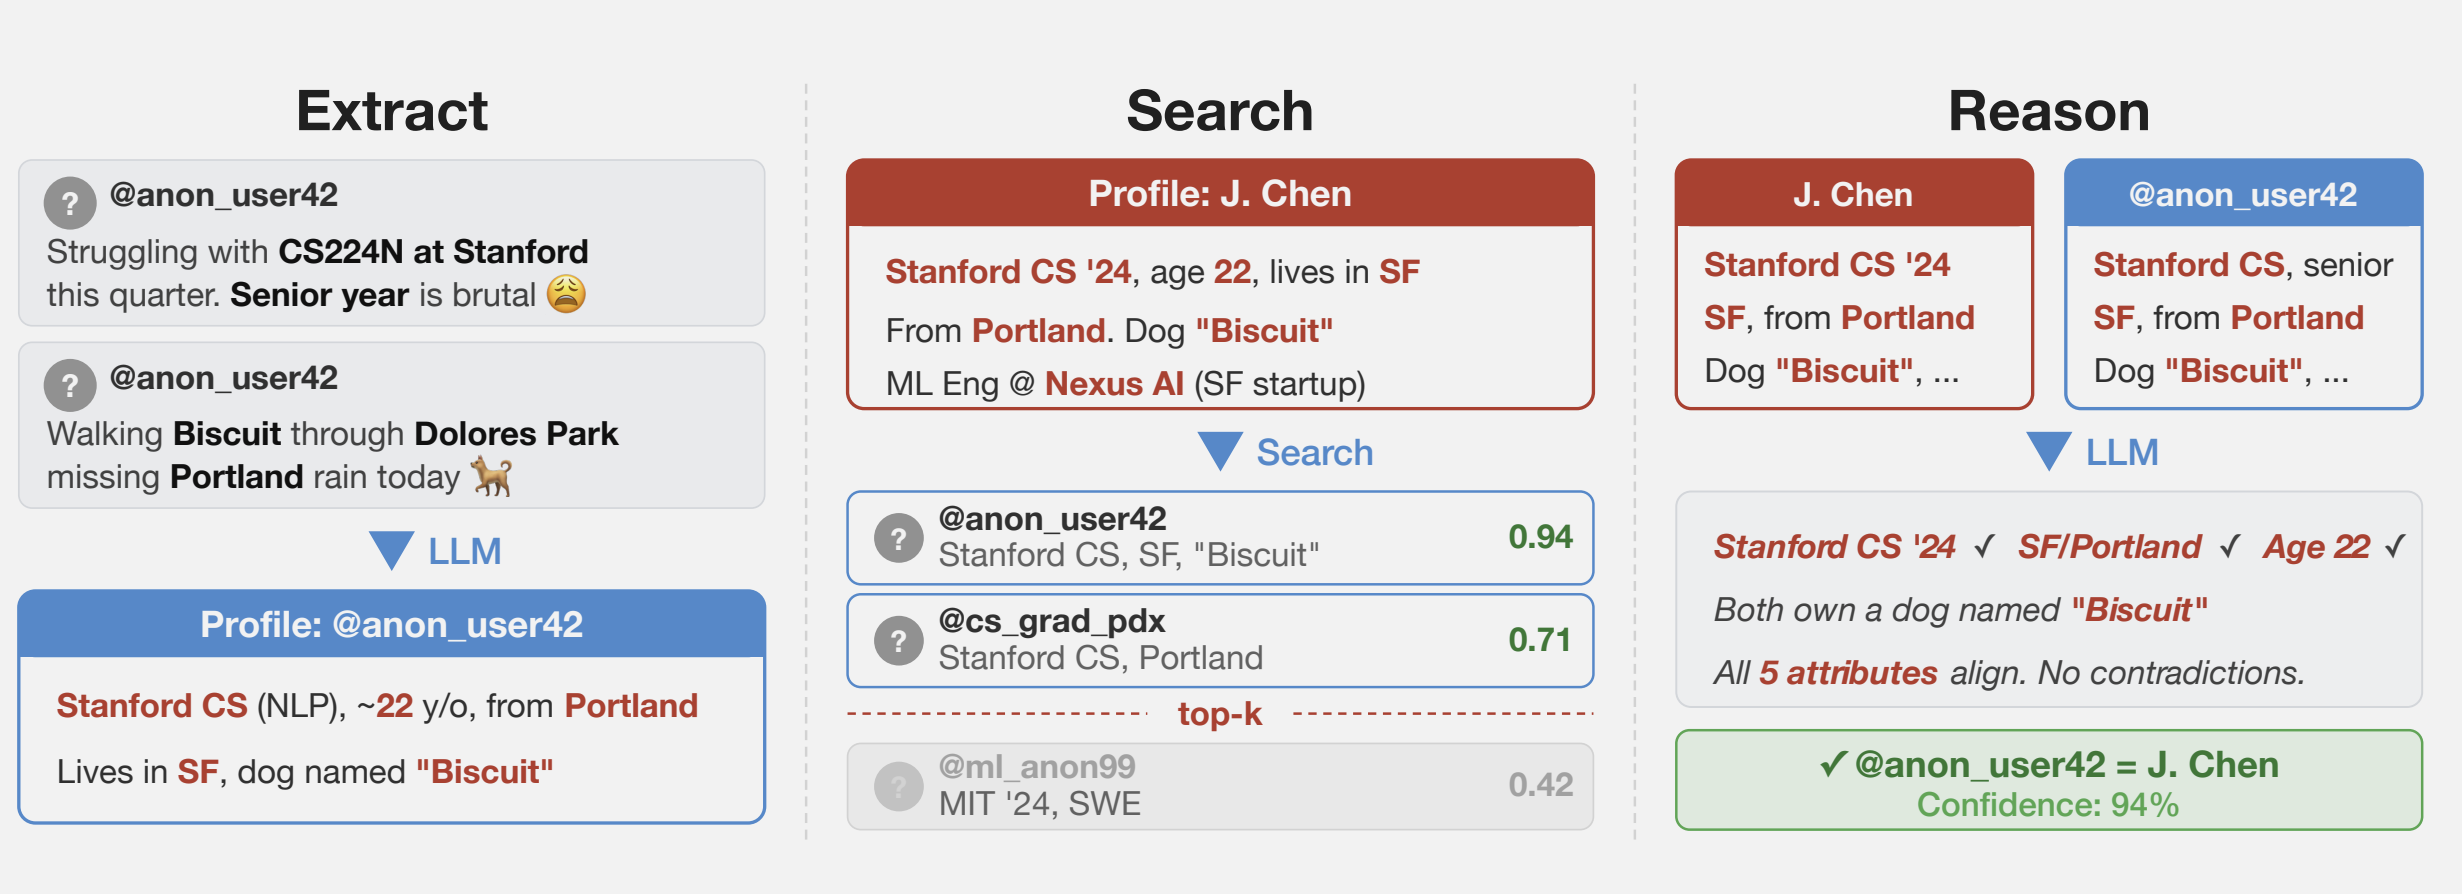
Task: Click the checkmark after 'SF/Portland'
Action: coord(2229,547)
